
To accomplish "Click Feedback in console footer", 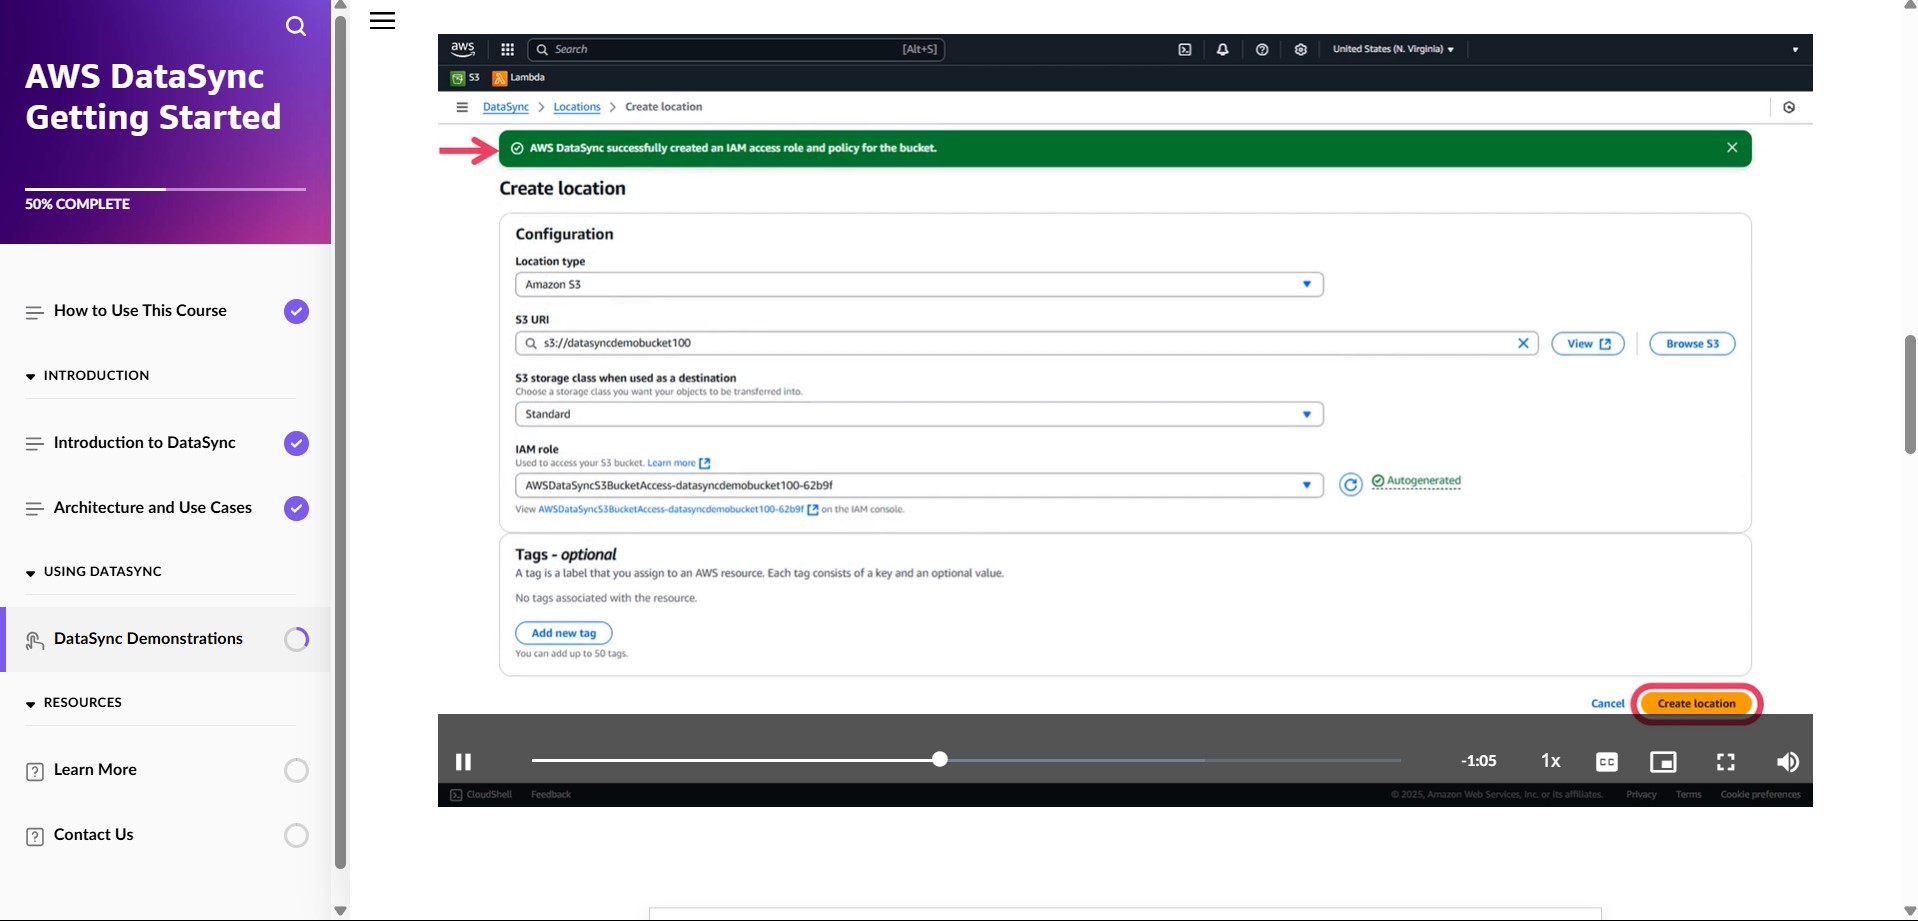I will 551,795.
